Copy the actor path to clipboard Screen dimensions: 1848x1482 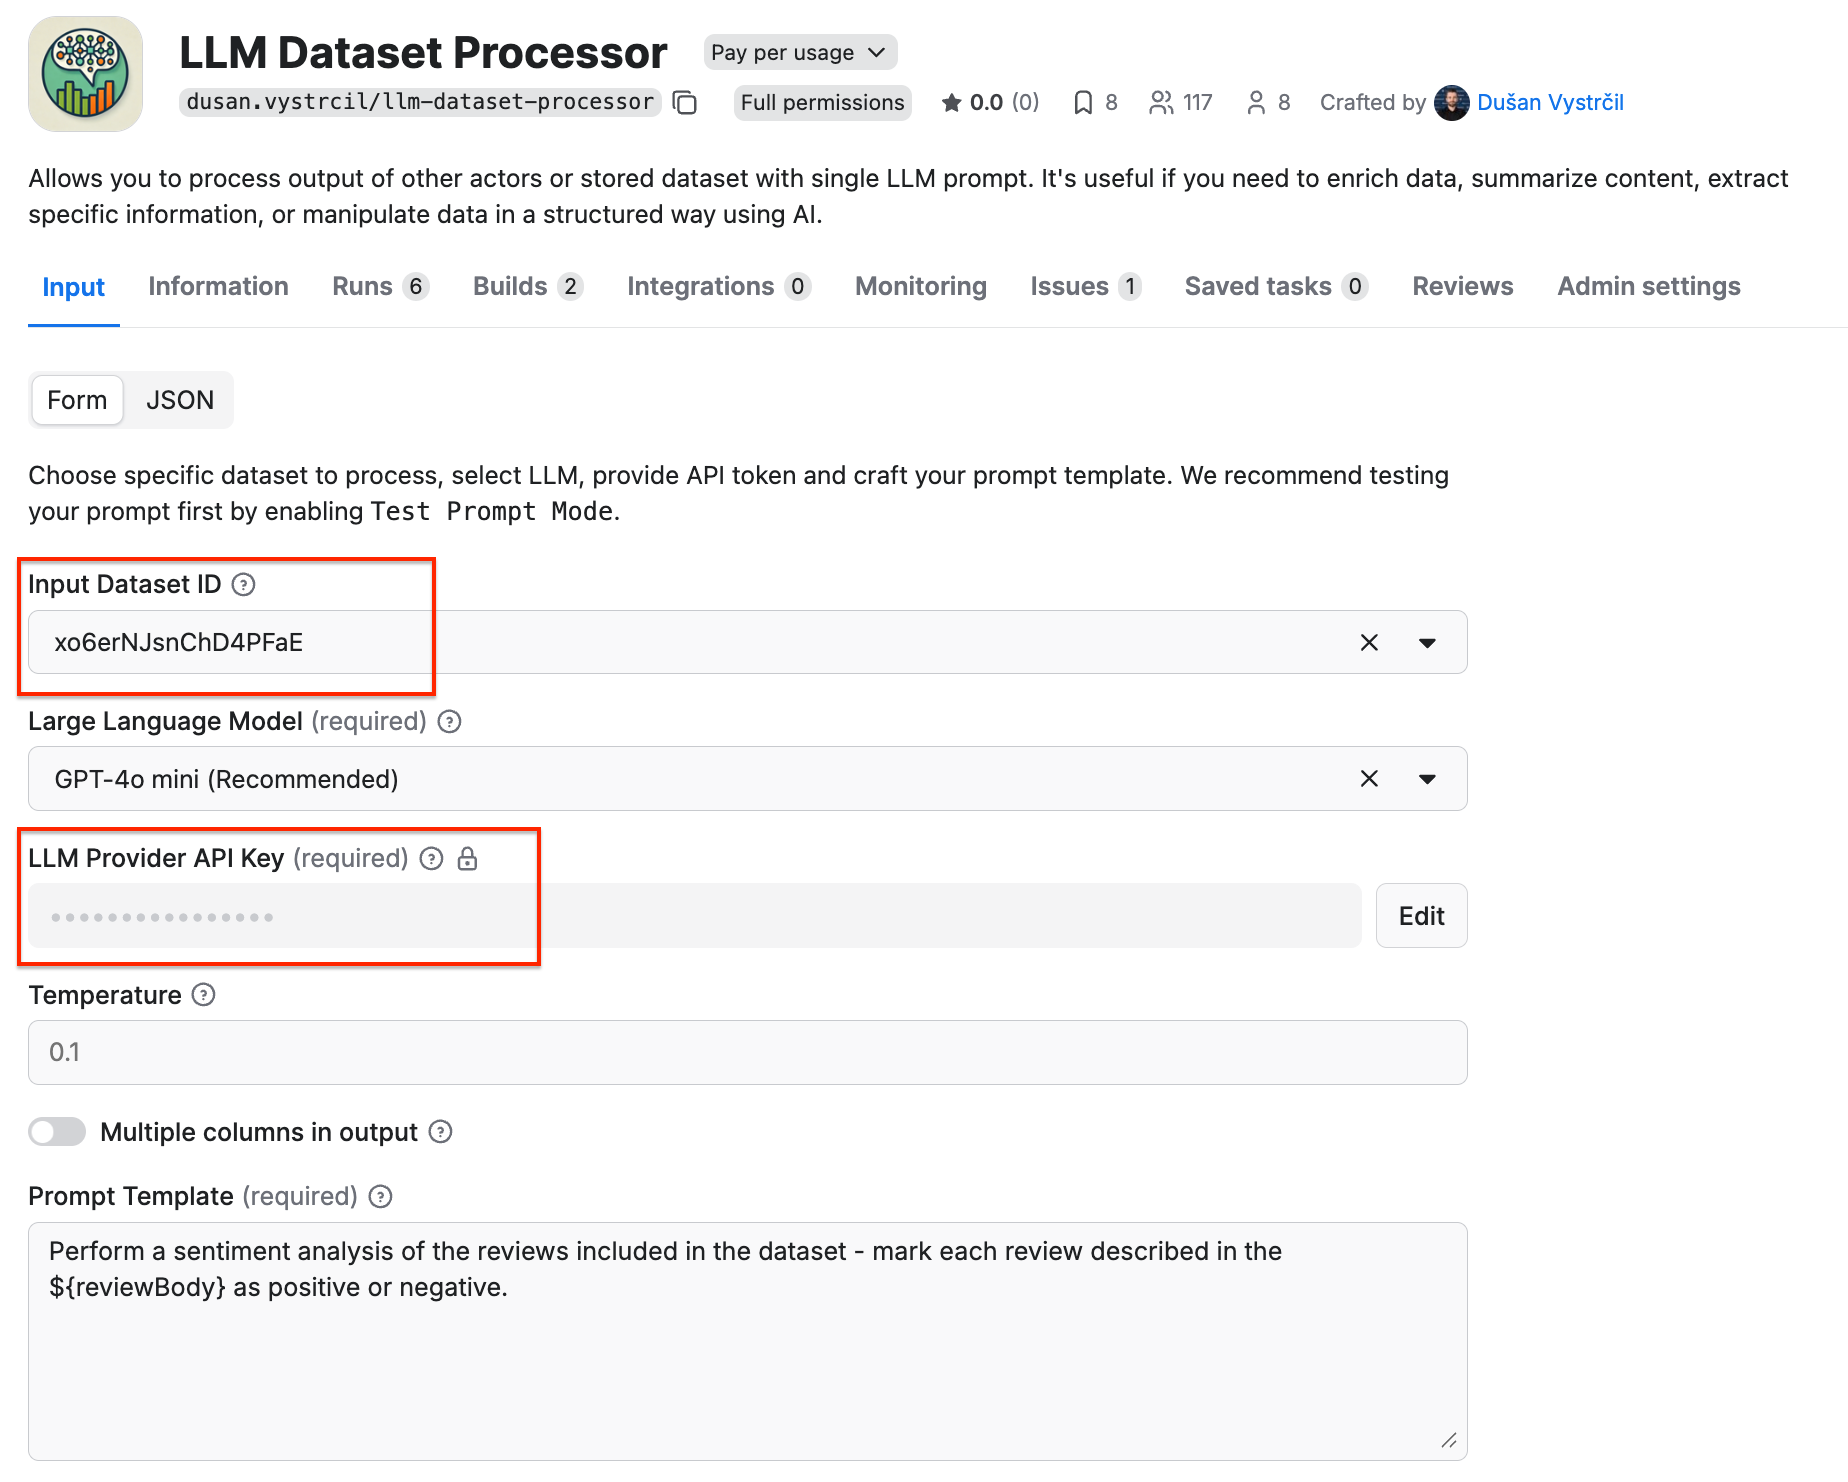coord(685,102)
